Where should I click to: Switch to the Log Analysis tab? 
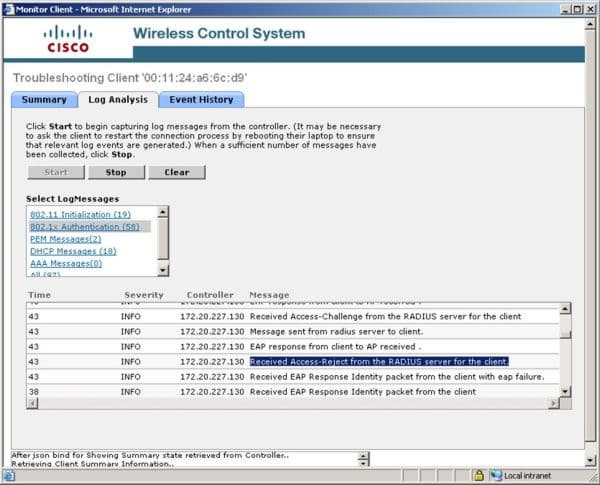click(118, 100)
